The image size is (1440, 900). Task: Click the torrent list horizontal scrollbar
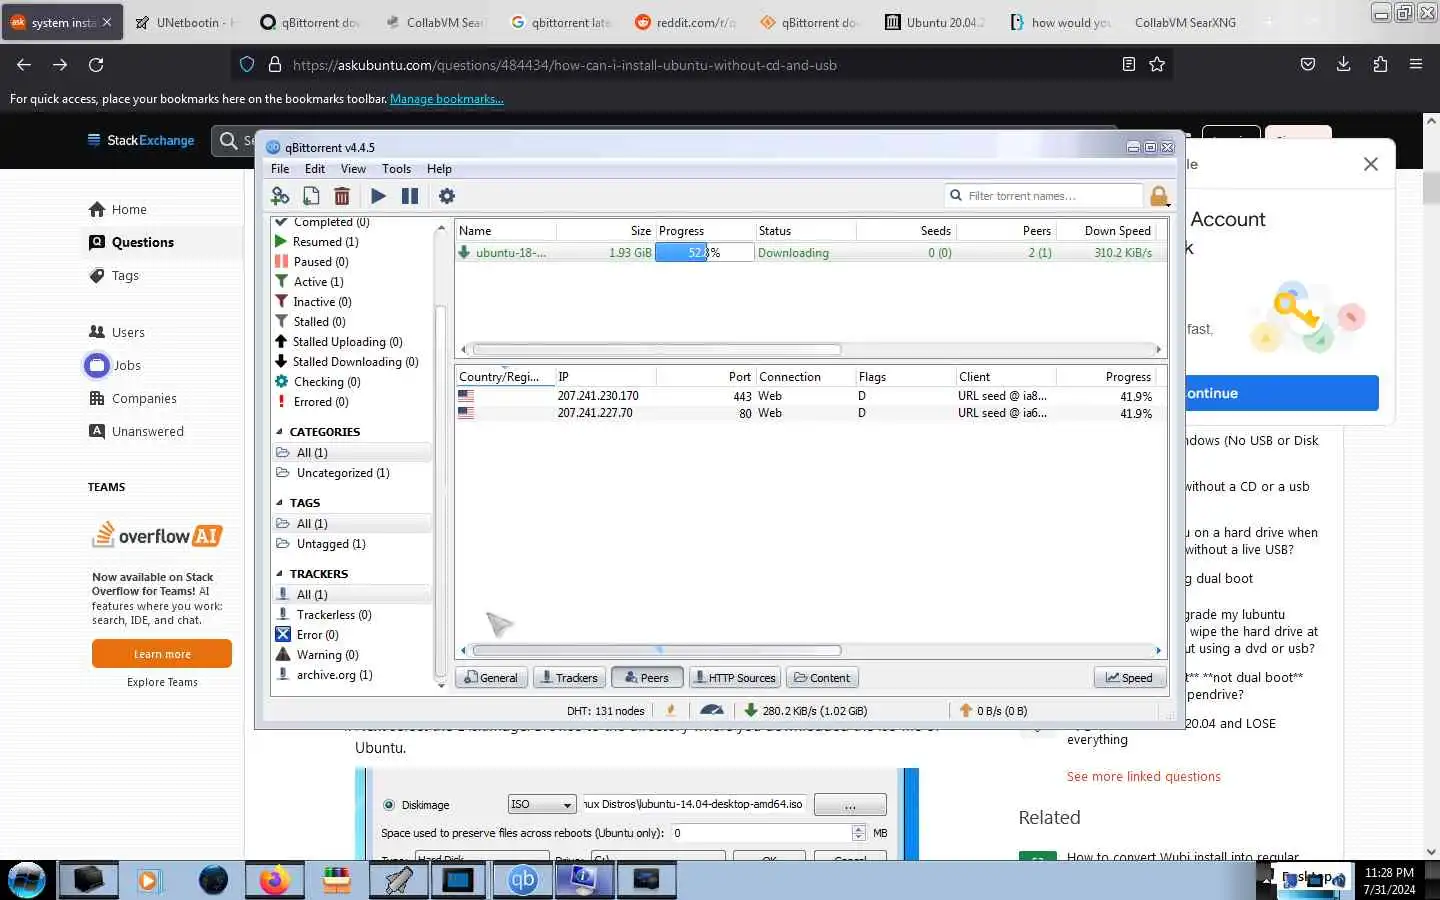(x=657, y=350)
